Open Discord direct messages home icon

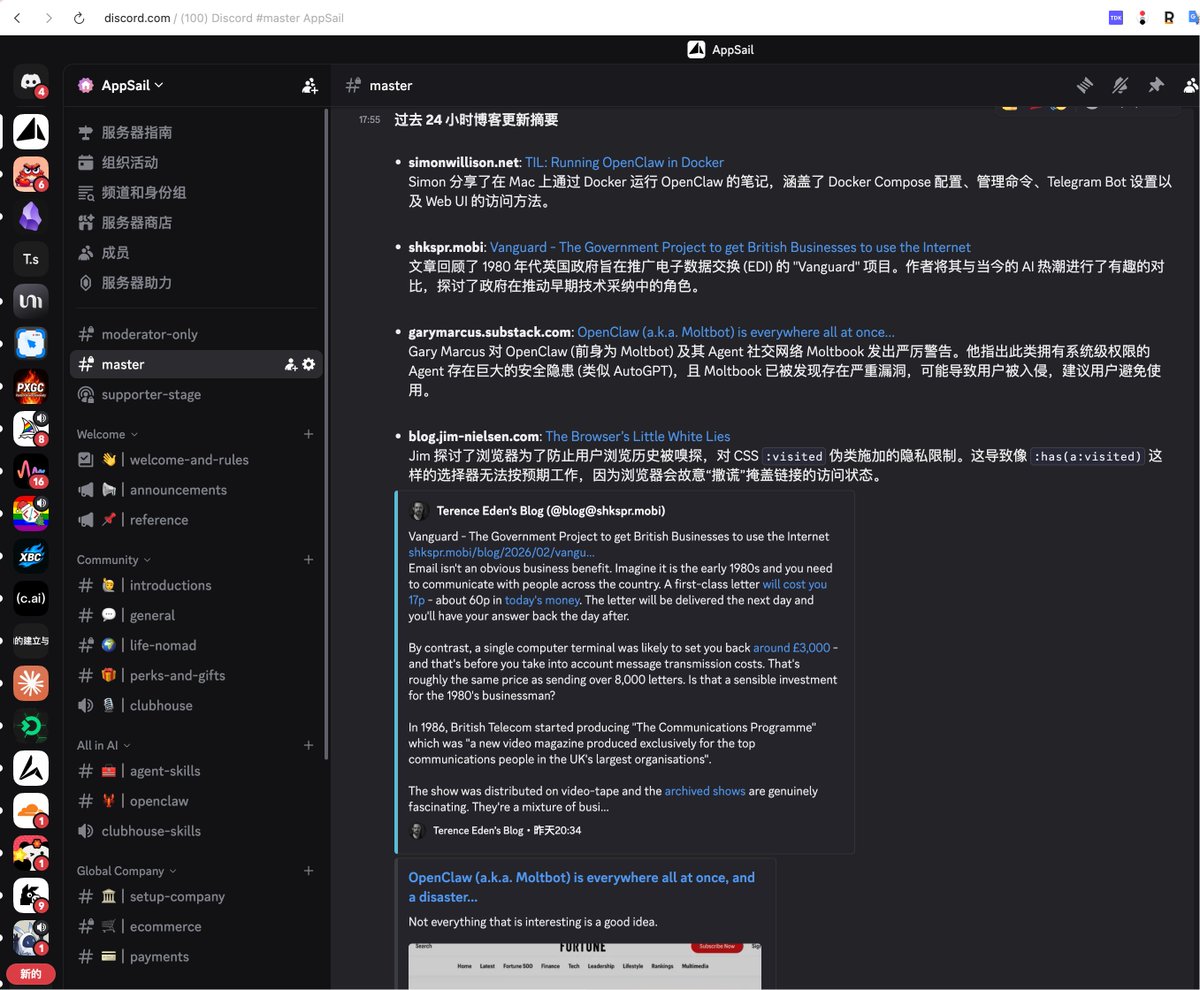(31, 82)
